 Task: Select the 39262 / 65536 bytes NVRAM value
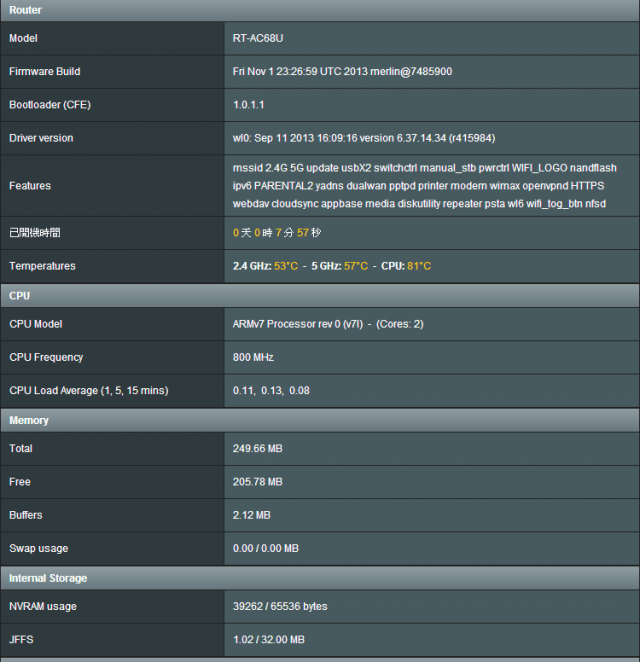(x=280, y=607)
